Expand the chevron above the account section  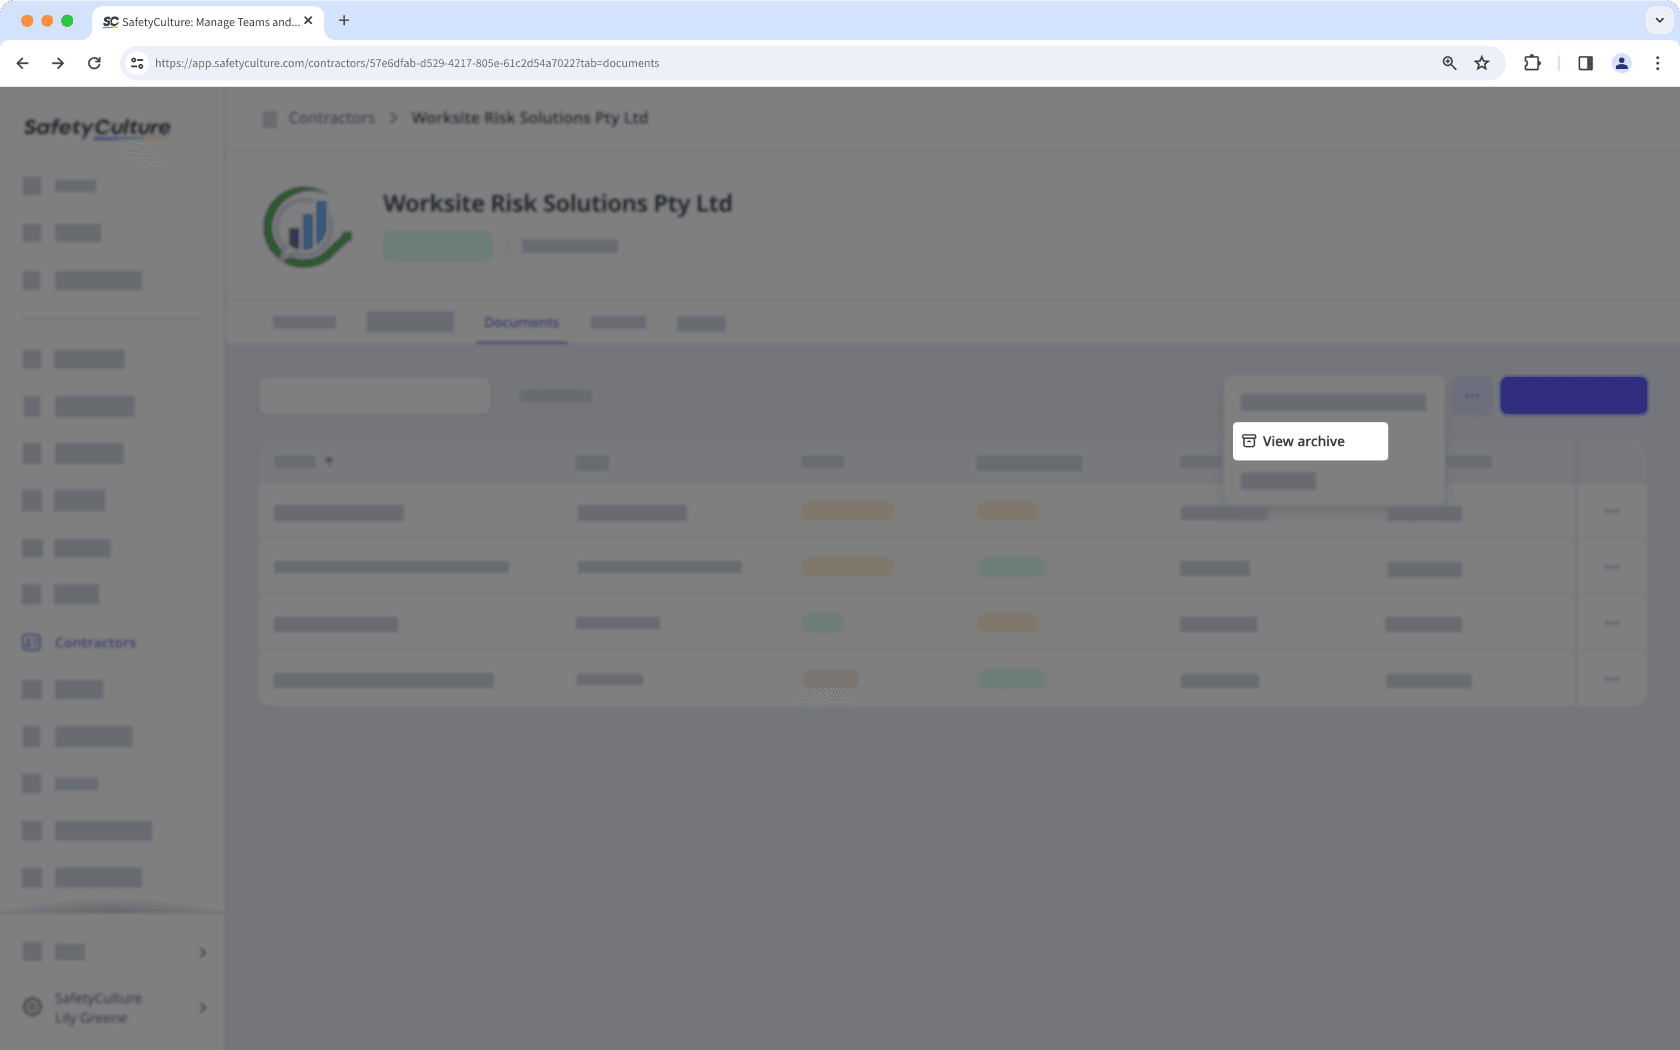(202, 951)
